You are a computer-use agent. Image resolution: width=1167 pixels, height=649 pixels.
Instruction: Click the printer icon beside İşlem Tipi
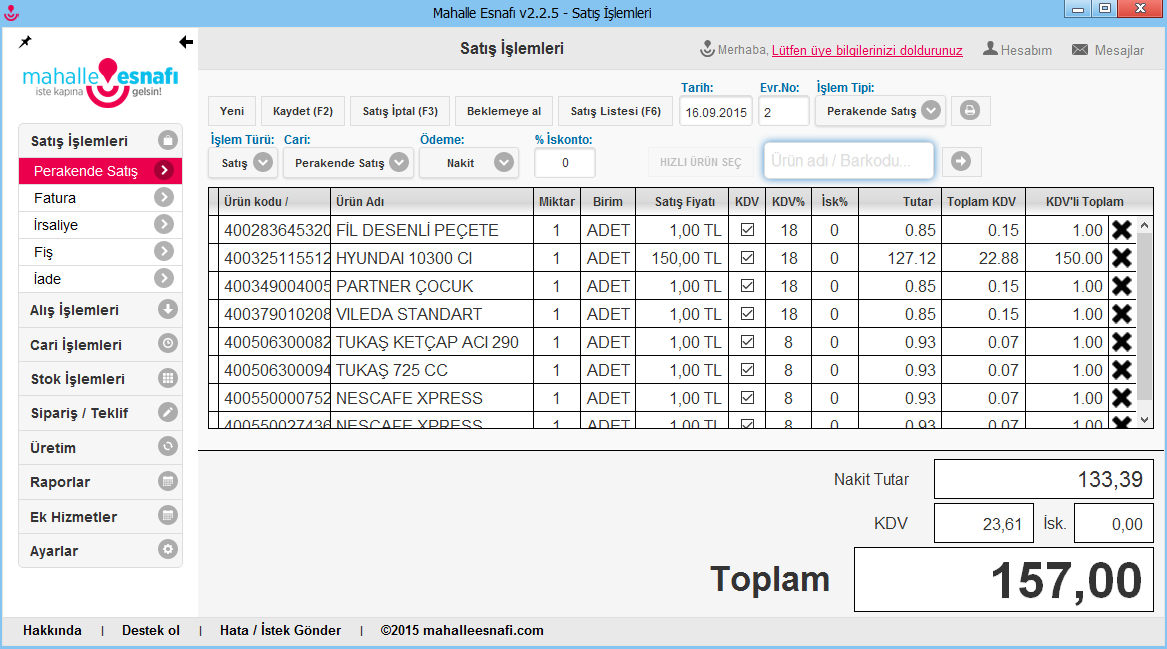970,111
